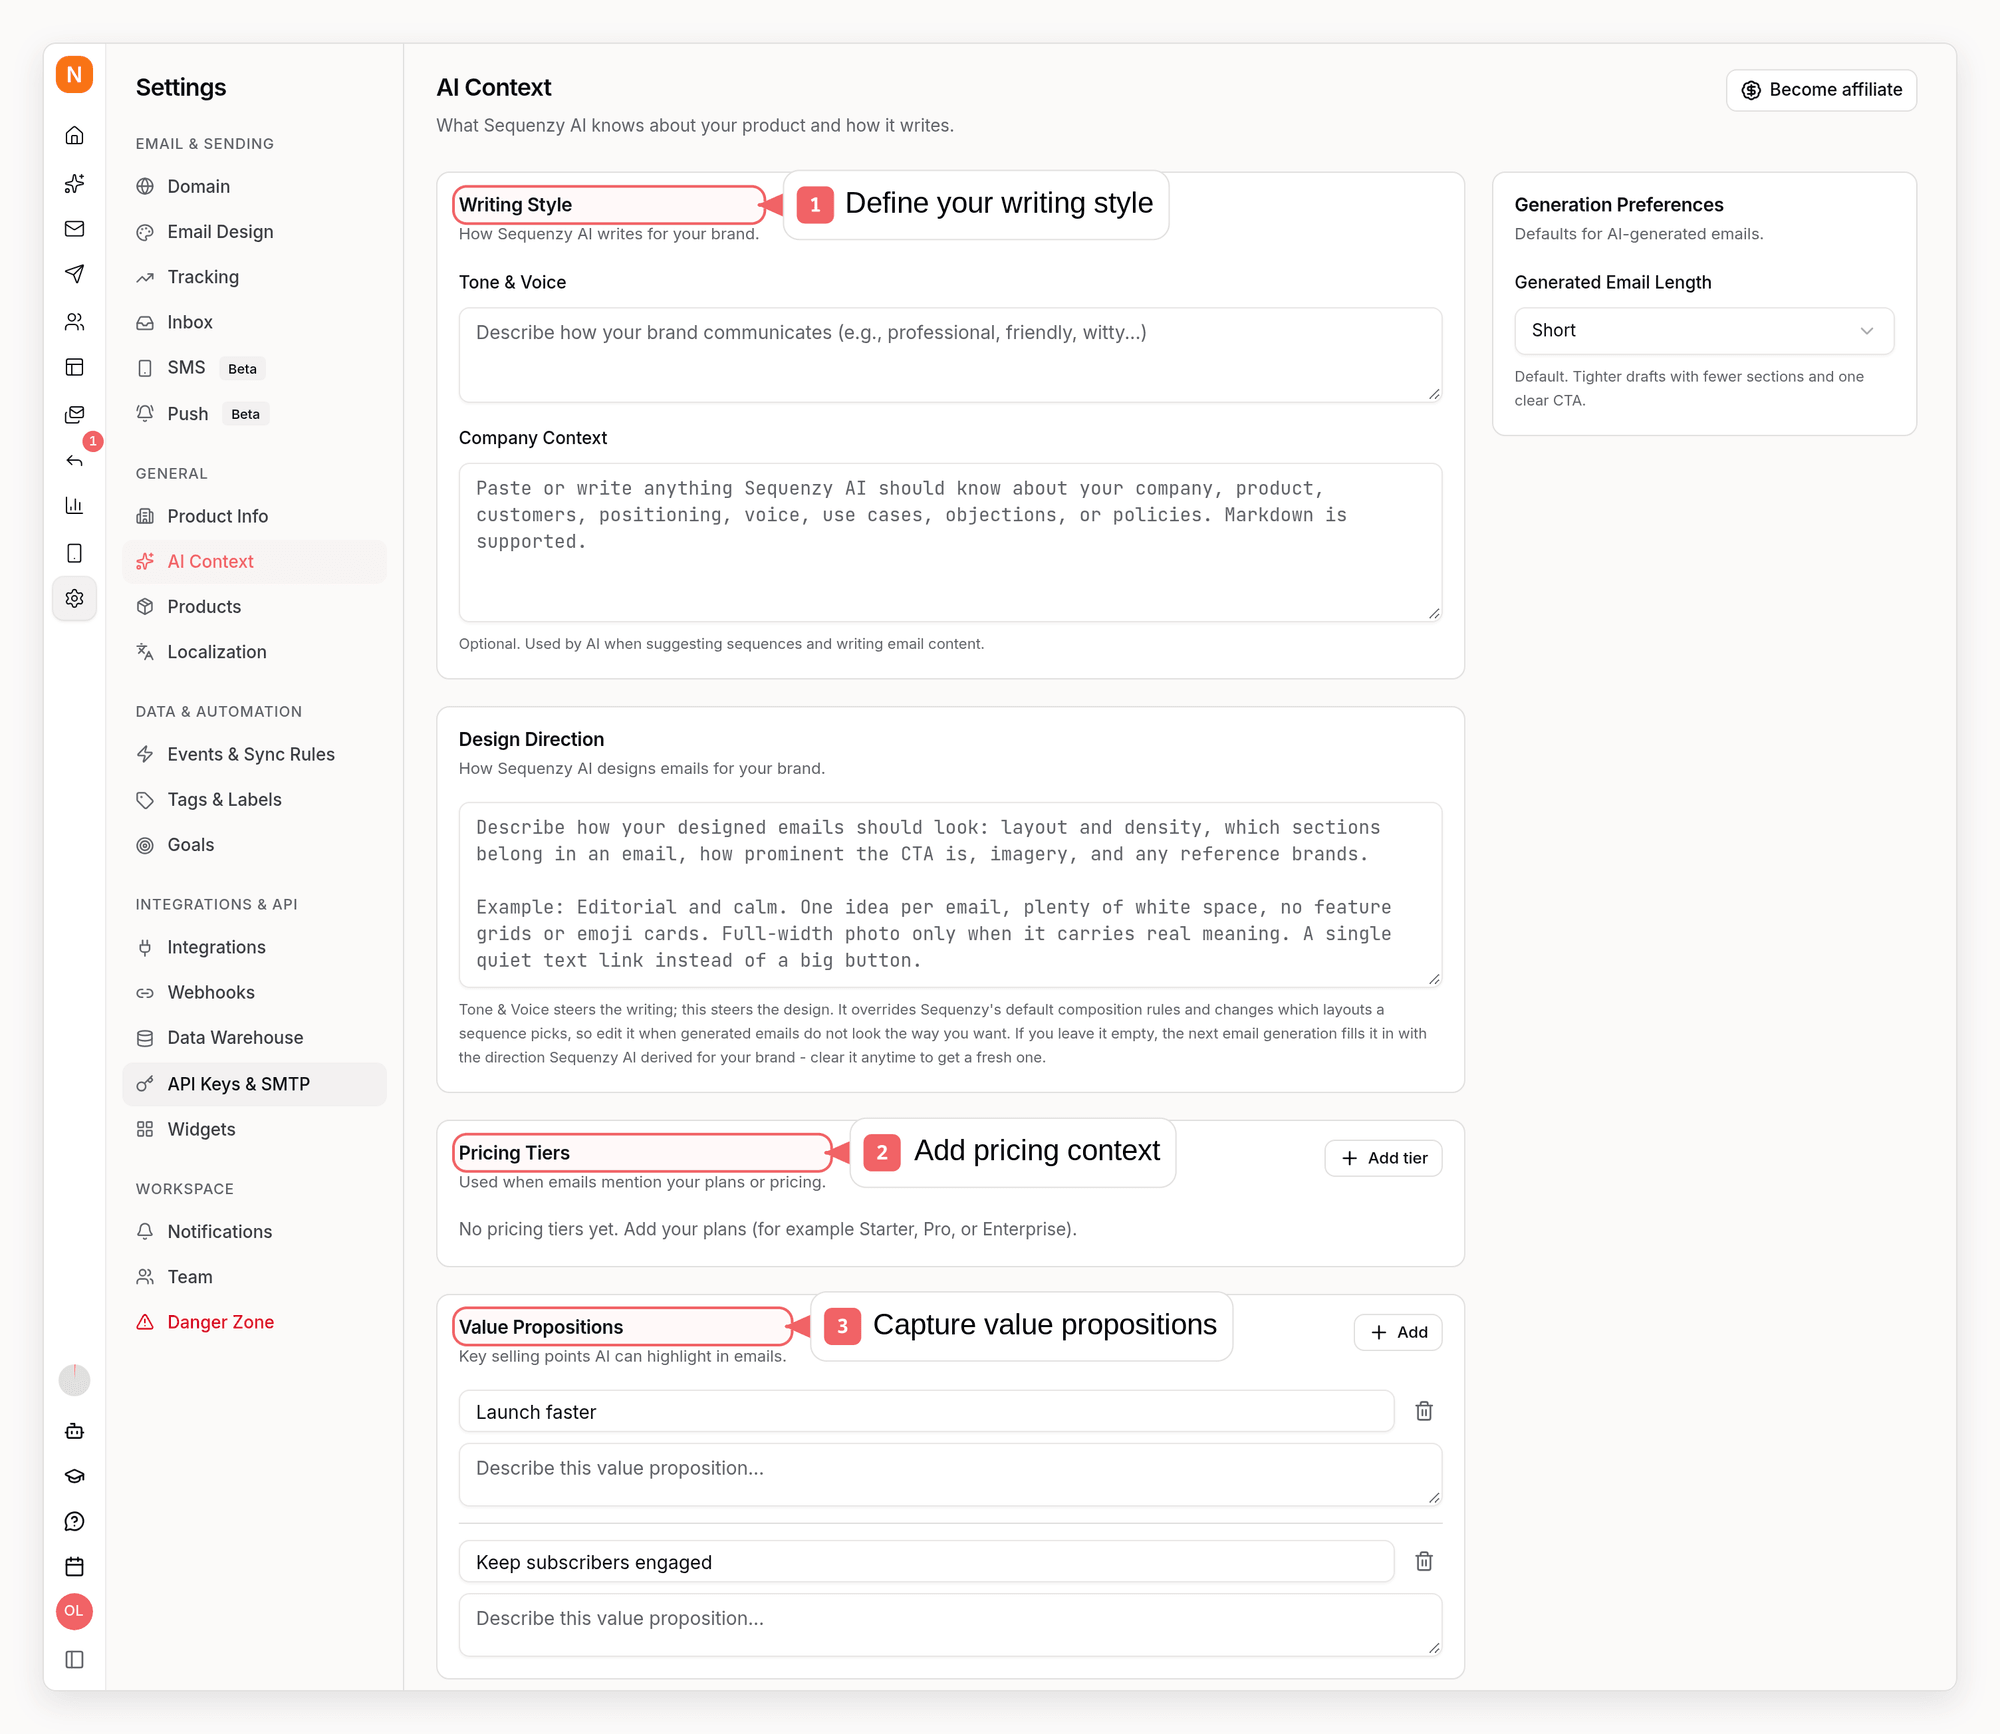
Task: Click the settings gear icon in the rail
Action: point(74,598)
